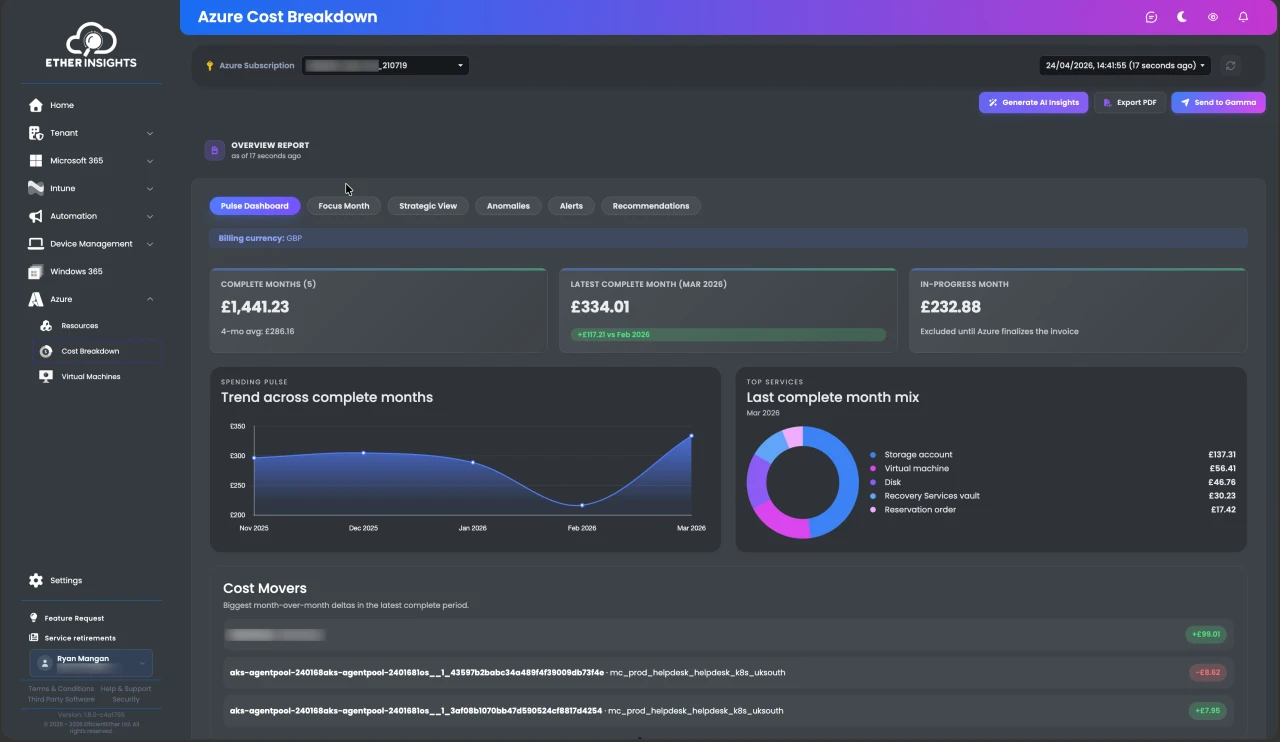Toggle the eye visibility icon in header
The height and width of the screenshot is (742, 1280).
(x=1213, y=17)
